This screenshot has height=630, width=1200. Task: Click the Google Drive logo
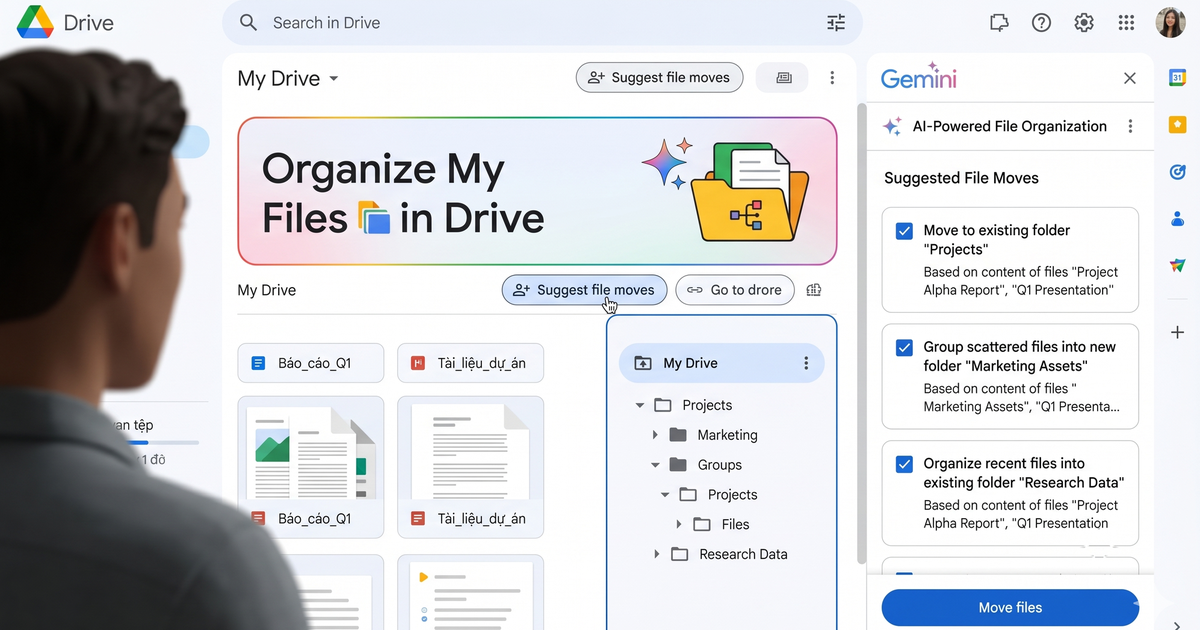[x=35, y=22]
